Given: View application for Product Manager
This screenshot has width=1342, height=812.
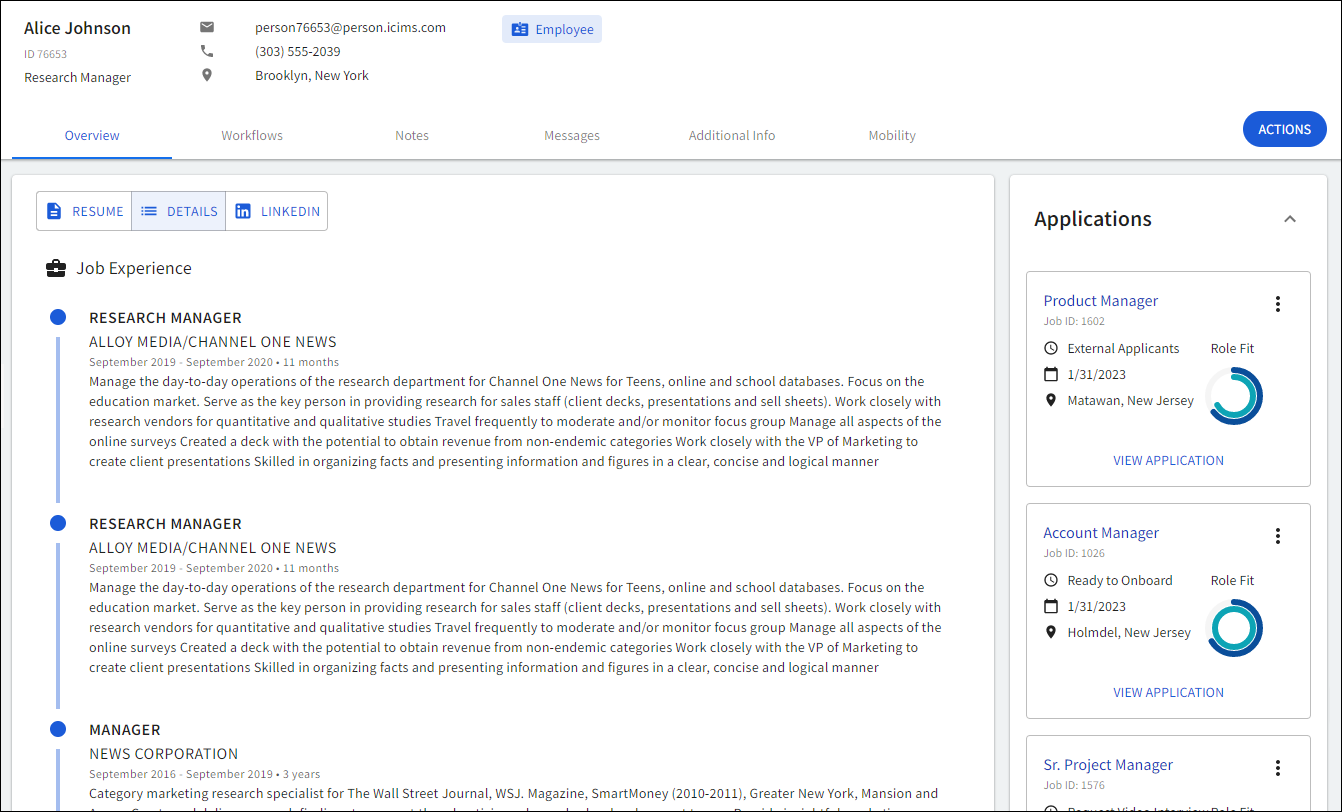Looking at the screenshot, I should pyautogui.click(x=1168, y=460).
